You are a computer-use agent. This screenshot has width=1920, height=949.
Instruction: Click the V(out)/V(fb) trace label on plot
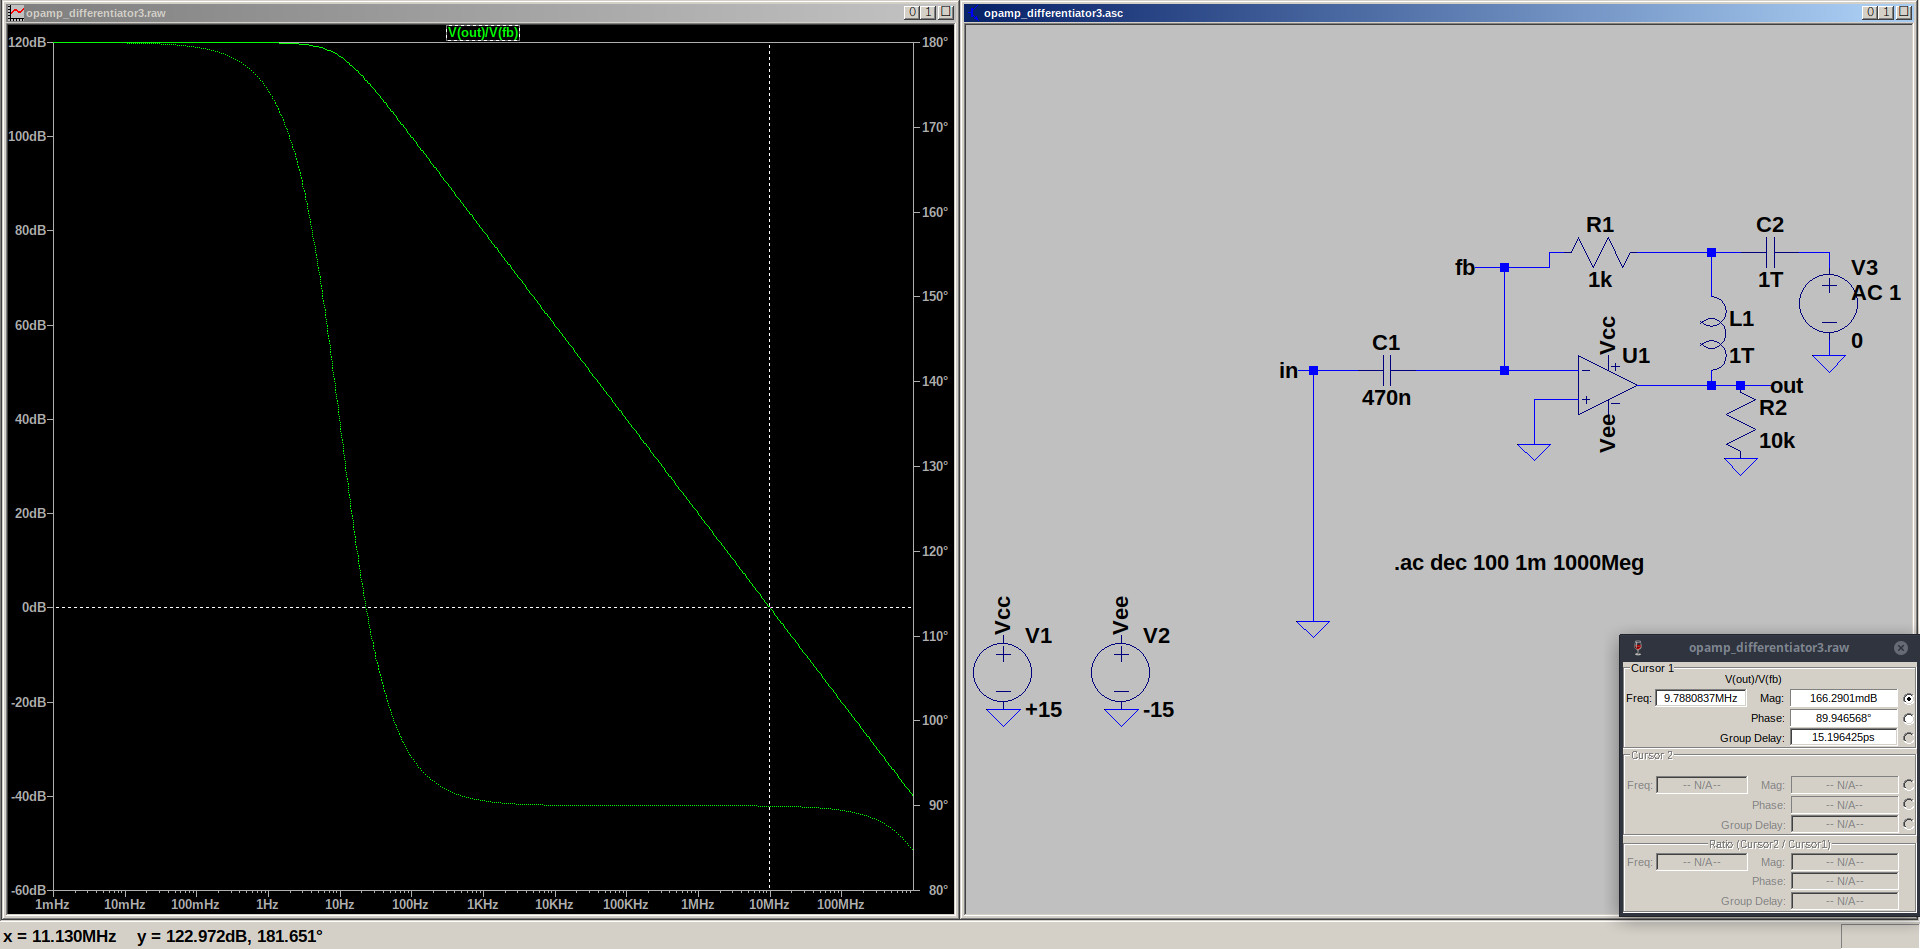click(x=483, y=32)
